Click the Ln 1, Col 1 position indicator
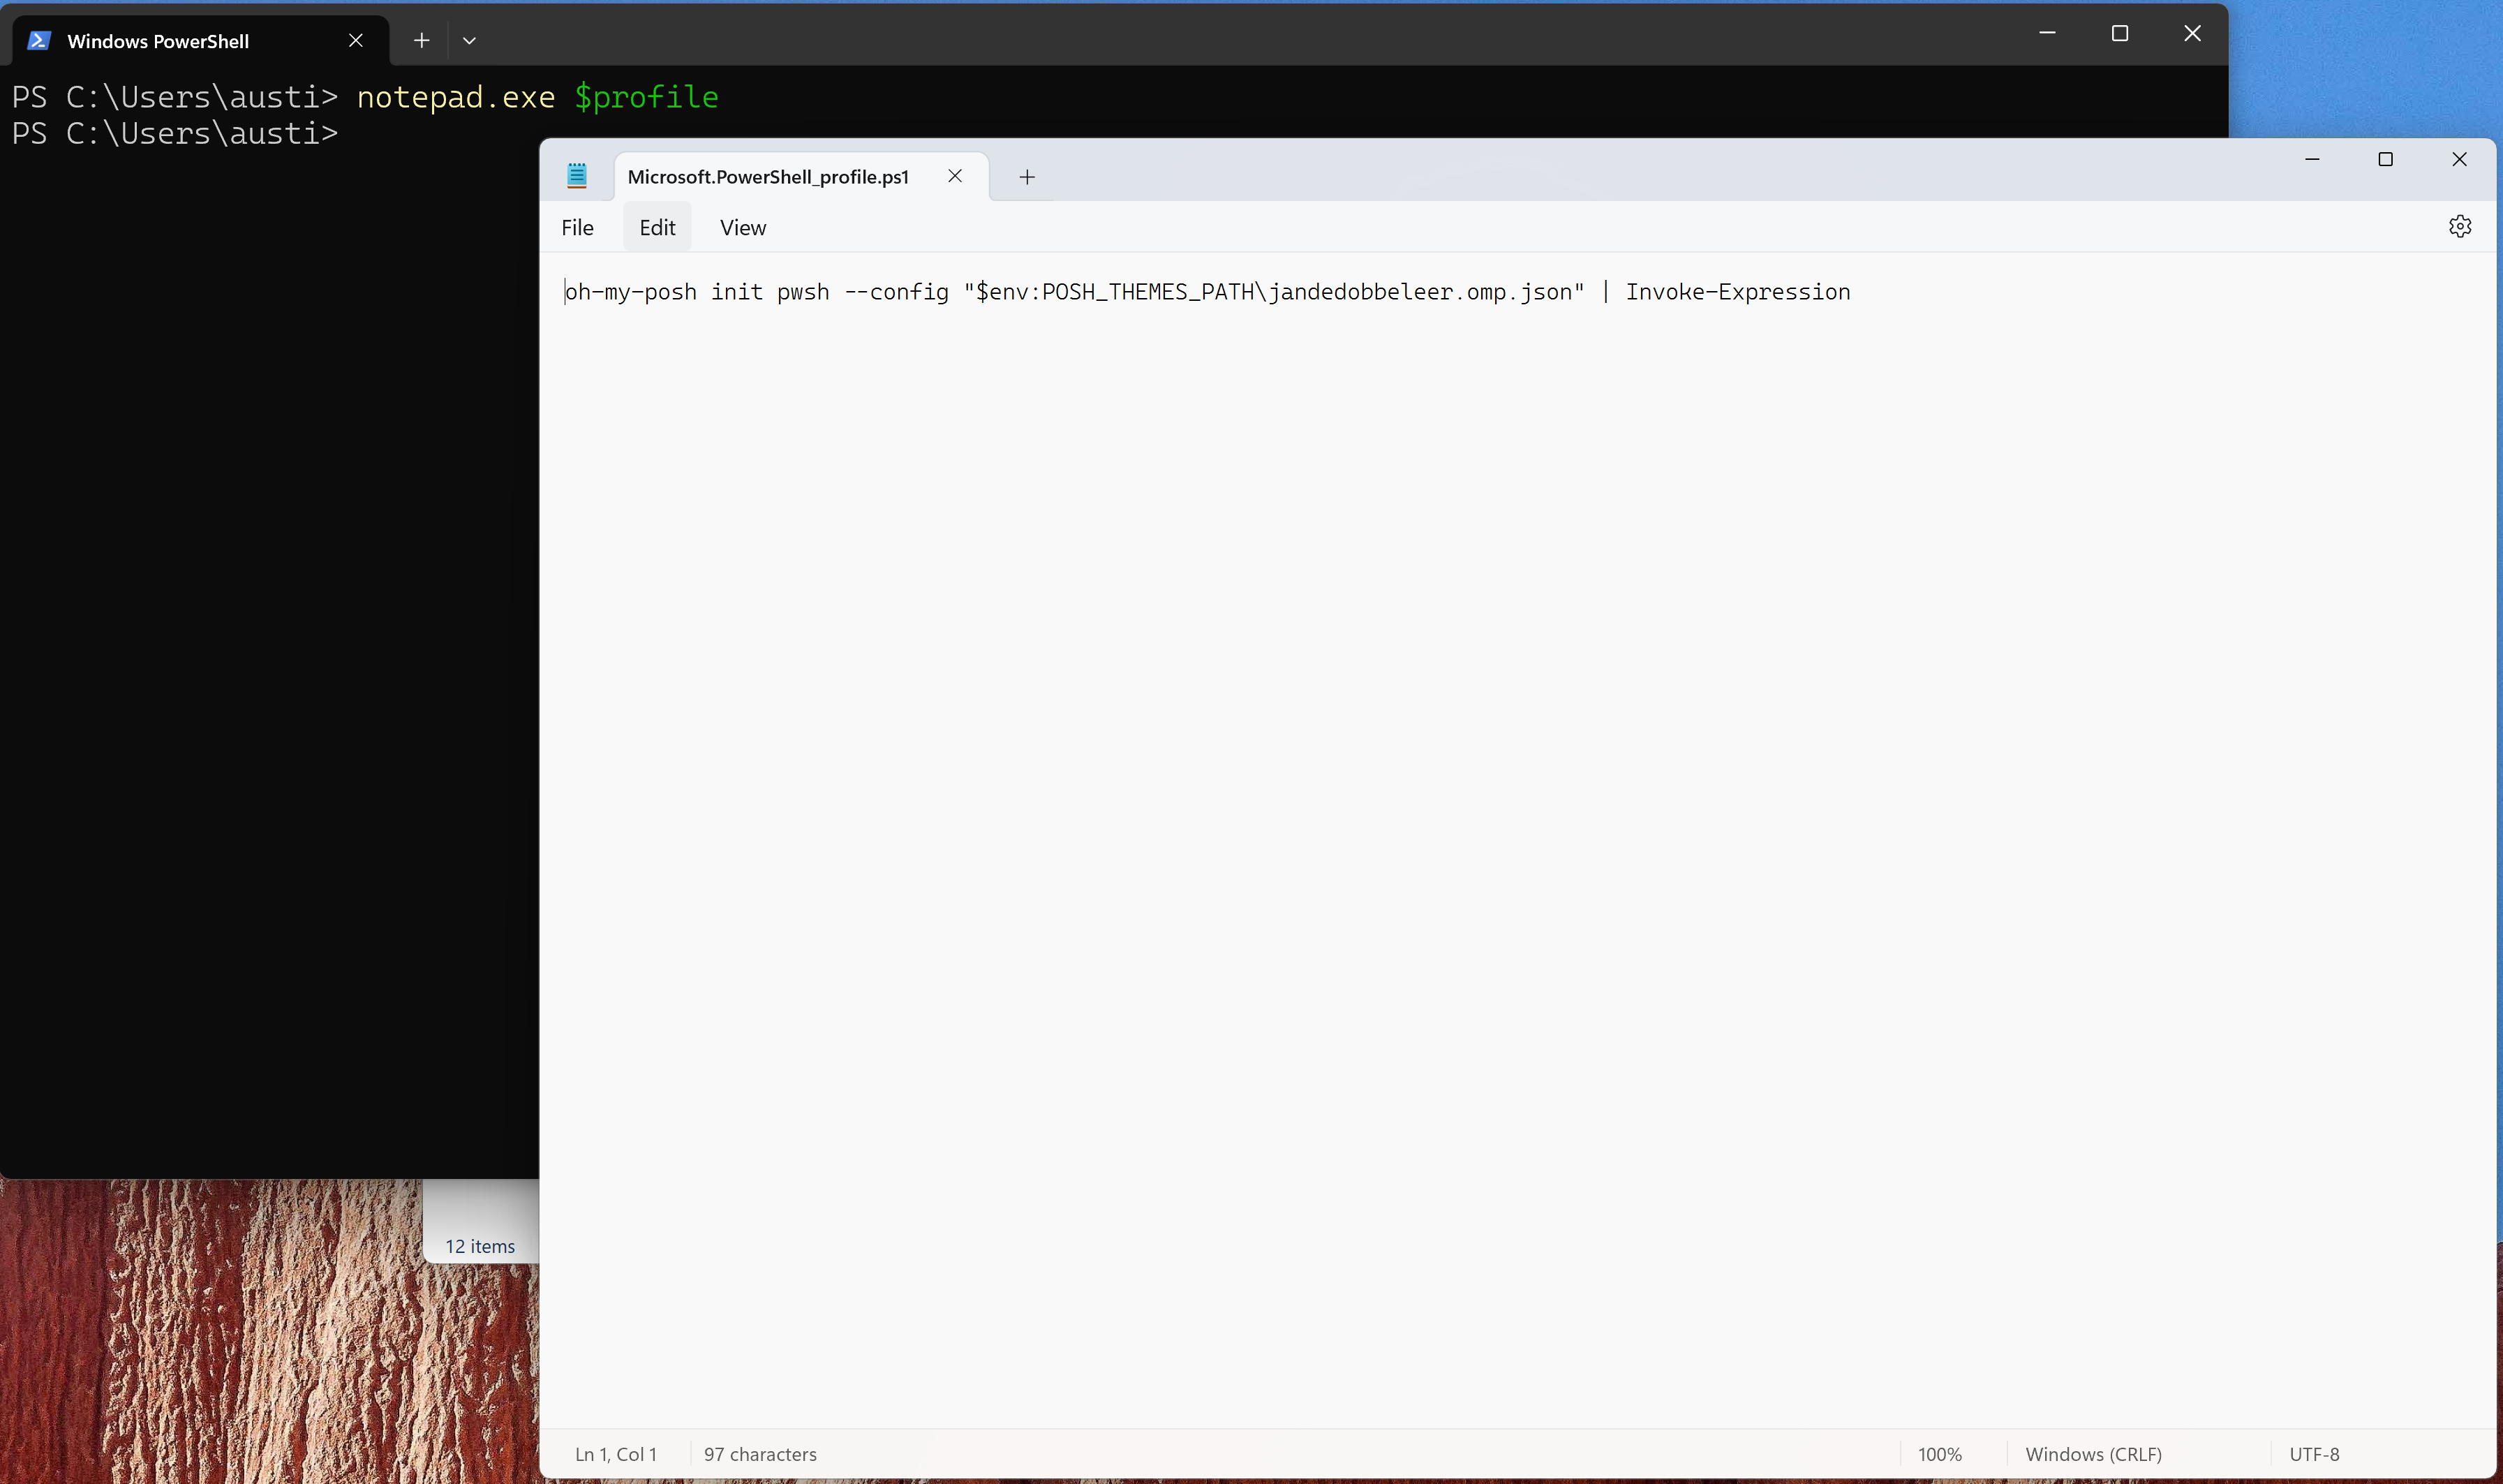Screen dimensions: 2503x1484 (x=616, y=1454)
